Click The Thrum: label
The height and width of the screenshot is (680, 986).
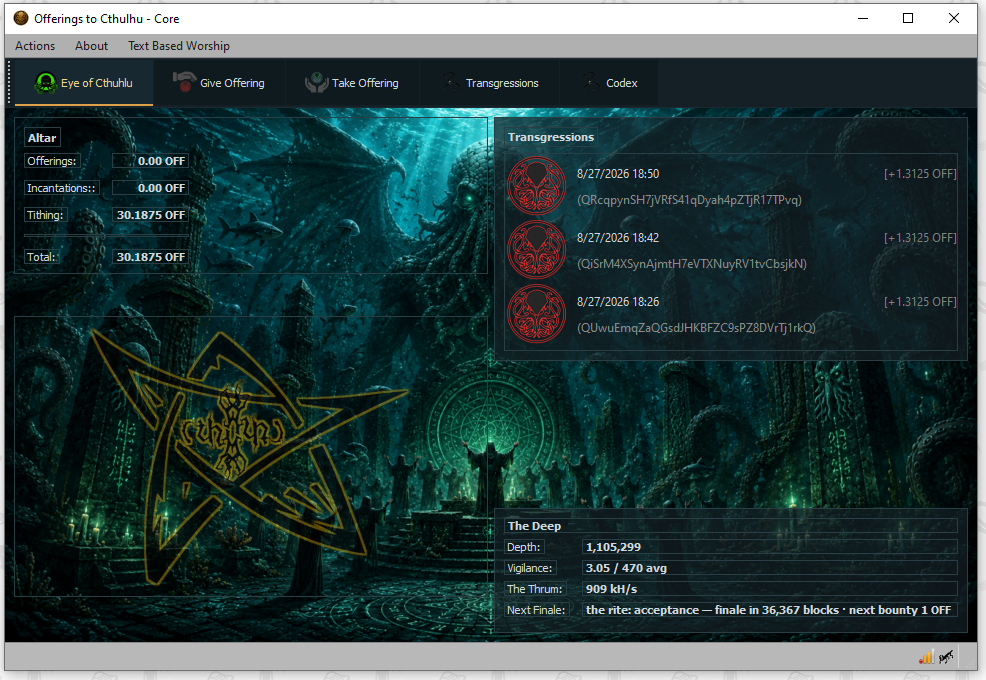[x=535, y=589]
